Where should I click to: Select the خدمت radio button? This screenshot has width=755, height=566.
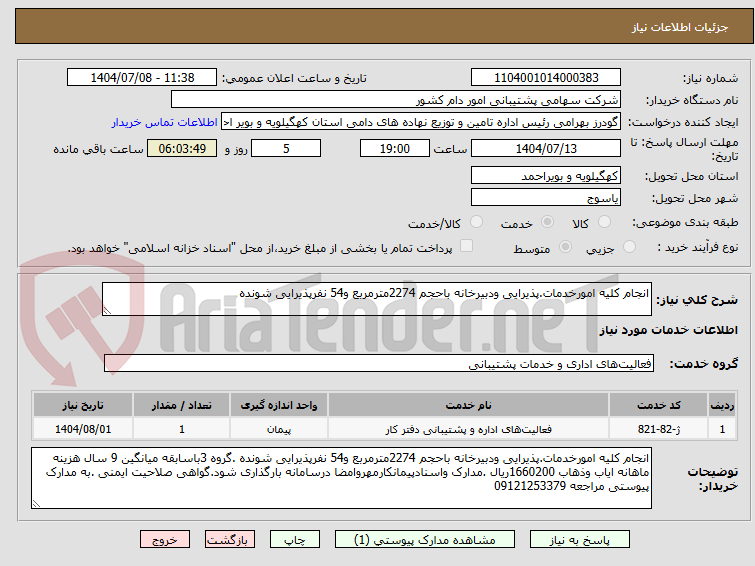547,222
